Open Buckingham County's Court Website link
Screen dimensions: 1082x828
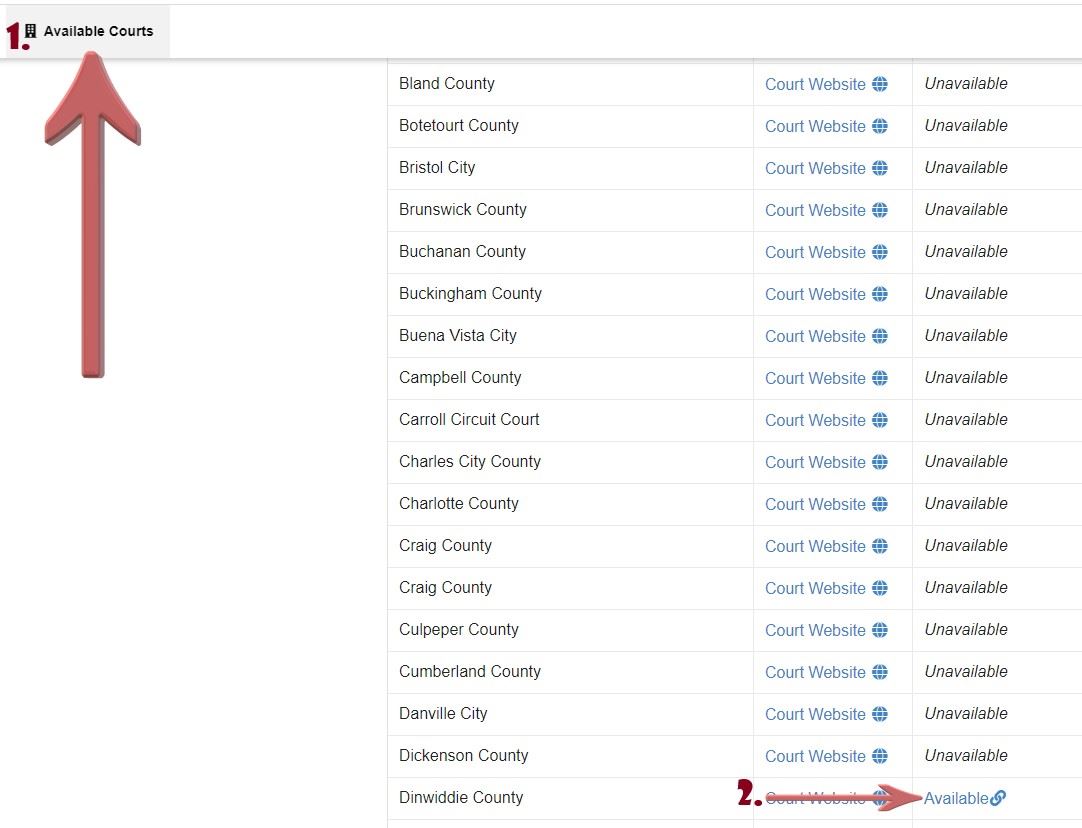coord(815,294)
